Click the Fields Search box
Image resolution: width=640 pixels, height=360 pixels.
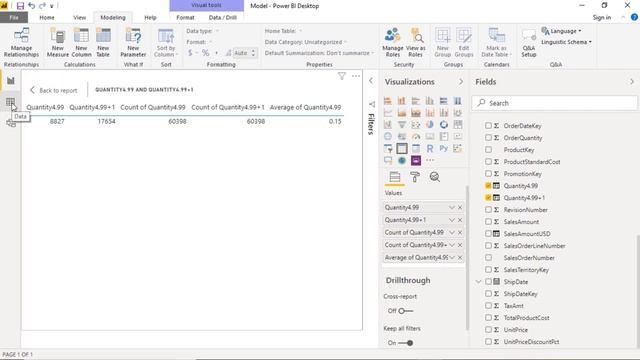(x=554, y=103)
